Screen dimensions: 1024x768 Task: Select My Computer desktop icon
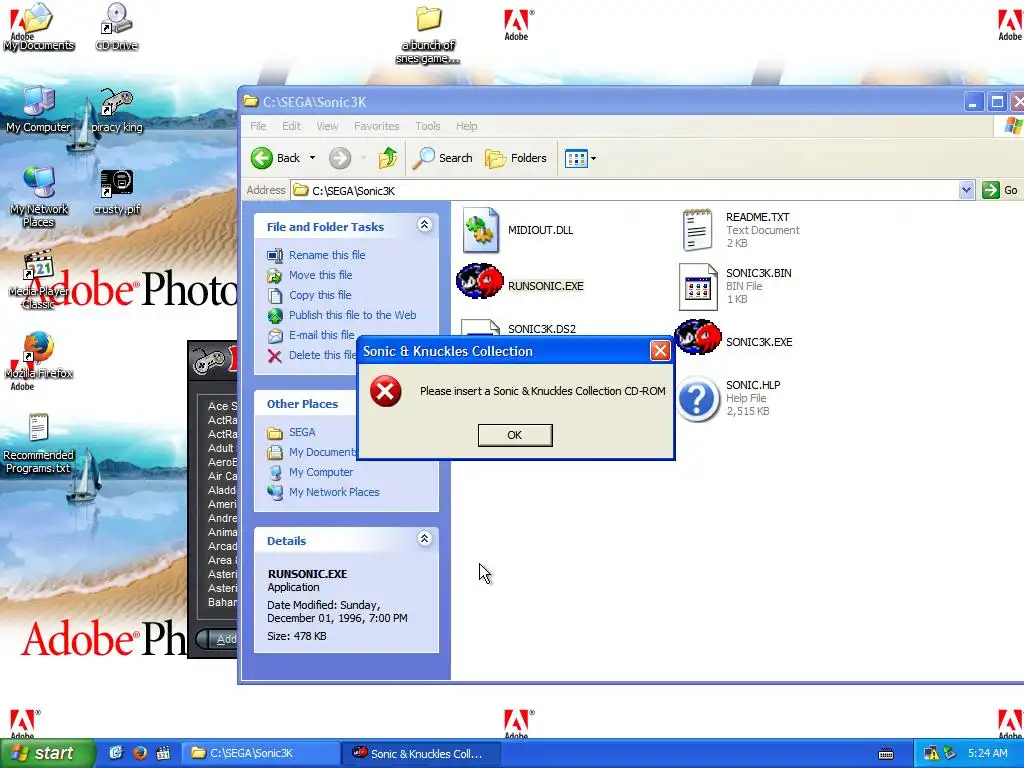[x=39, y=109]
